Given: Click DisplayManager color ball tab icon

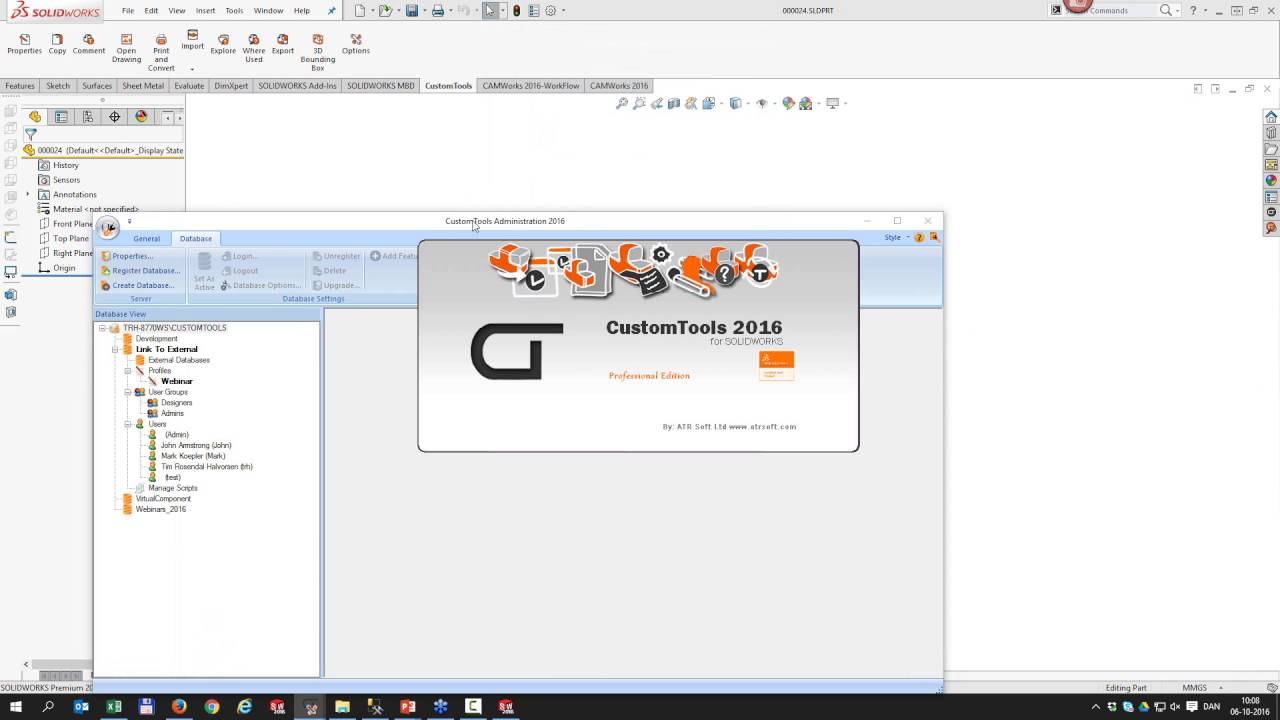Looking at the screenshot, I should (141, 117).
